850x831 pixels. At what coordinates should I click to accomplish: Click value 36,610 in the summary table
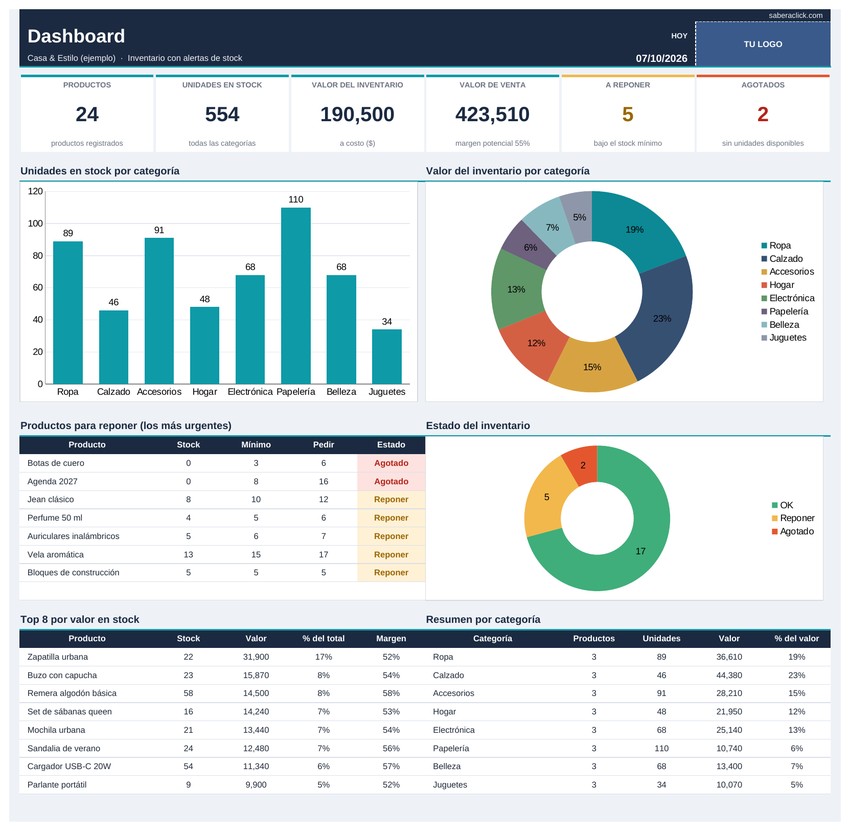tap(729, 657)
